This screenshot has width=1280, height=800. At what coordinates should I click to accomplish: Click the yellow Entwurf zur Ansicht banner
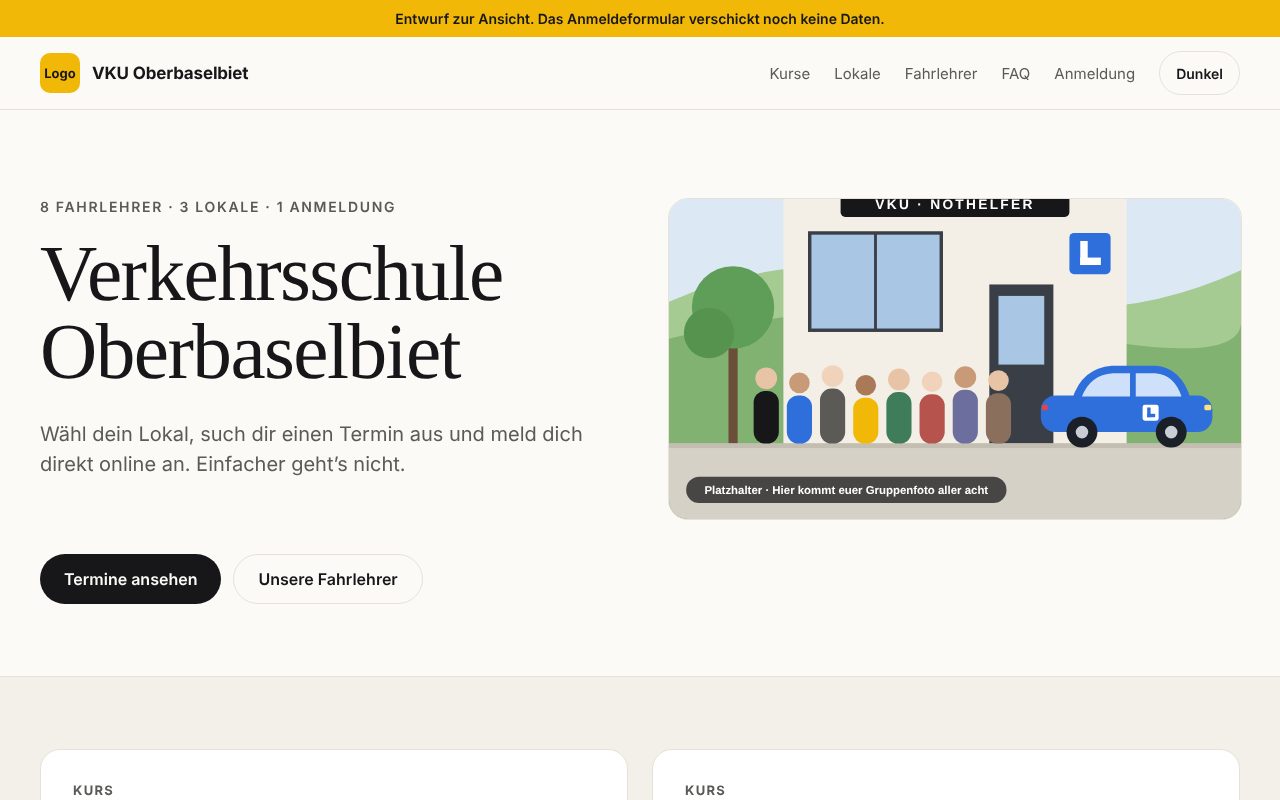(640, 18)
